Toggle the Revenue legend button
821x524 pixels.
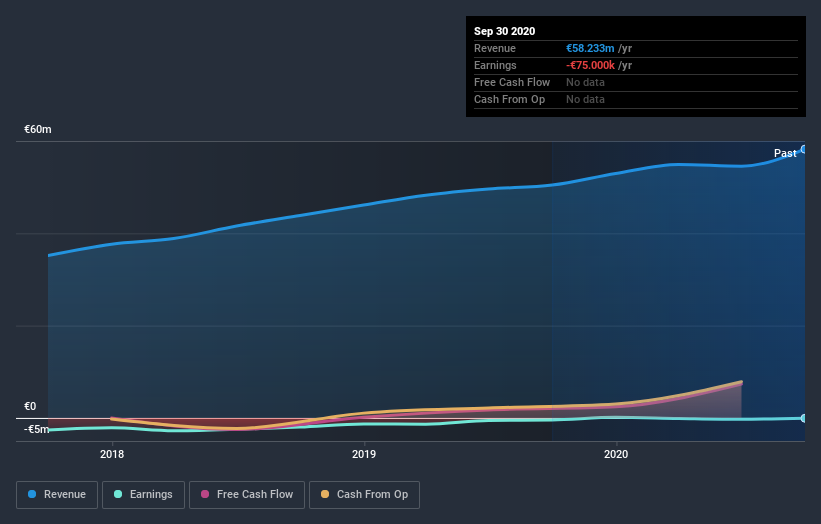click(x=57, y=495)
